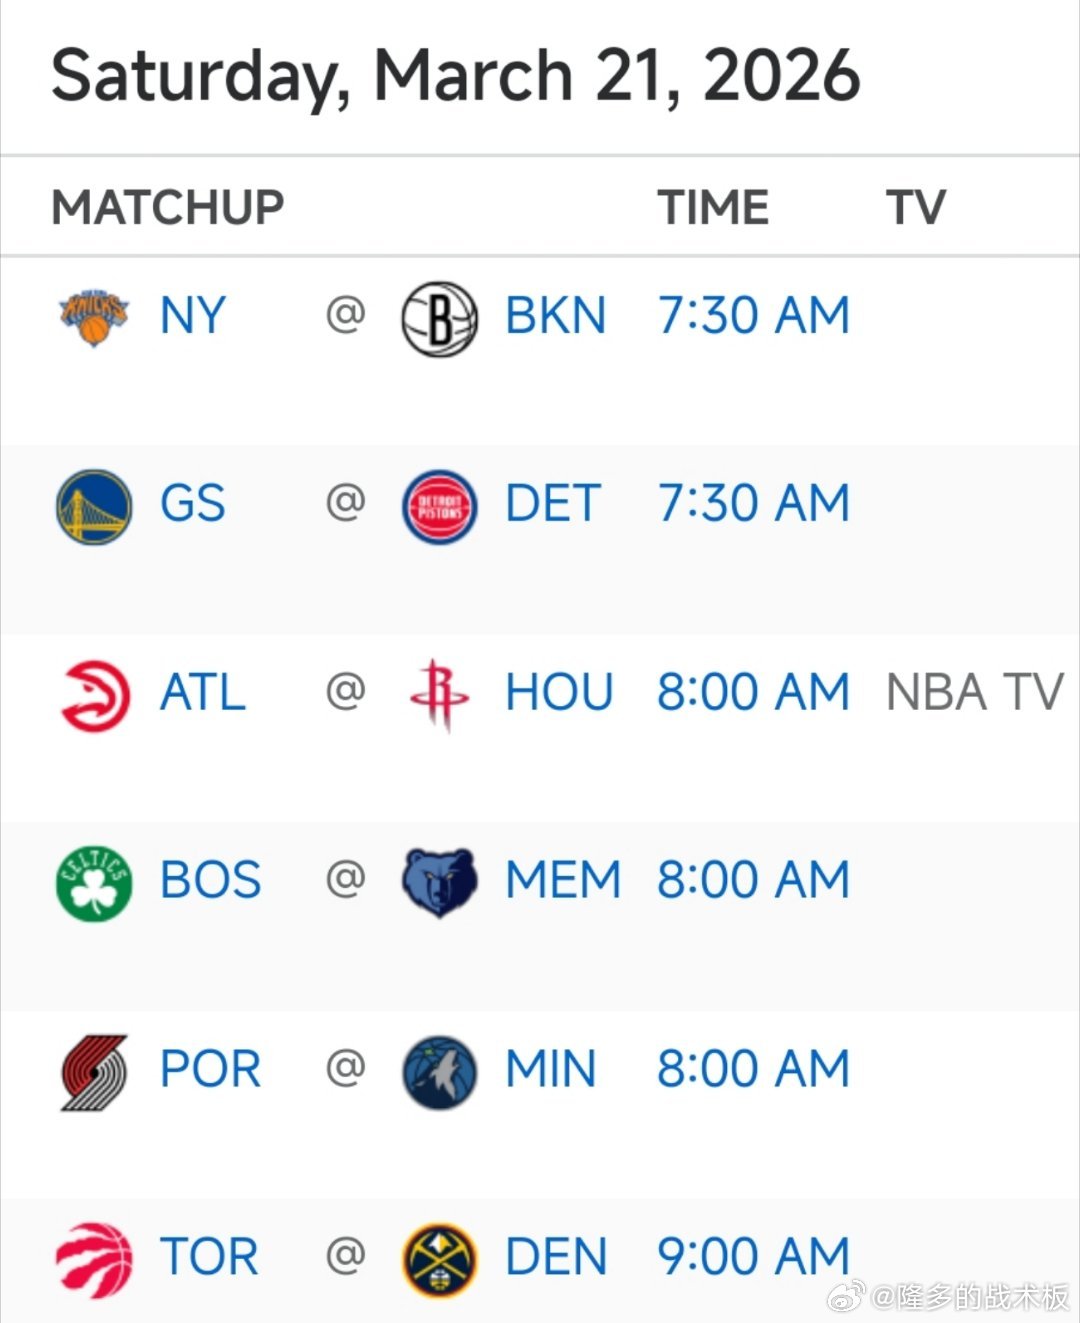Viewport: 1080px width, 1323px height.
Task: Click the Brooklyn Nets logo
Action: coord(439,319)
